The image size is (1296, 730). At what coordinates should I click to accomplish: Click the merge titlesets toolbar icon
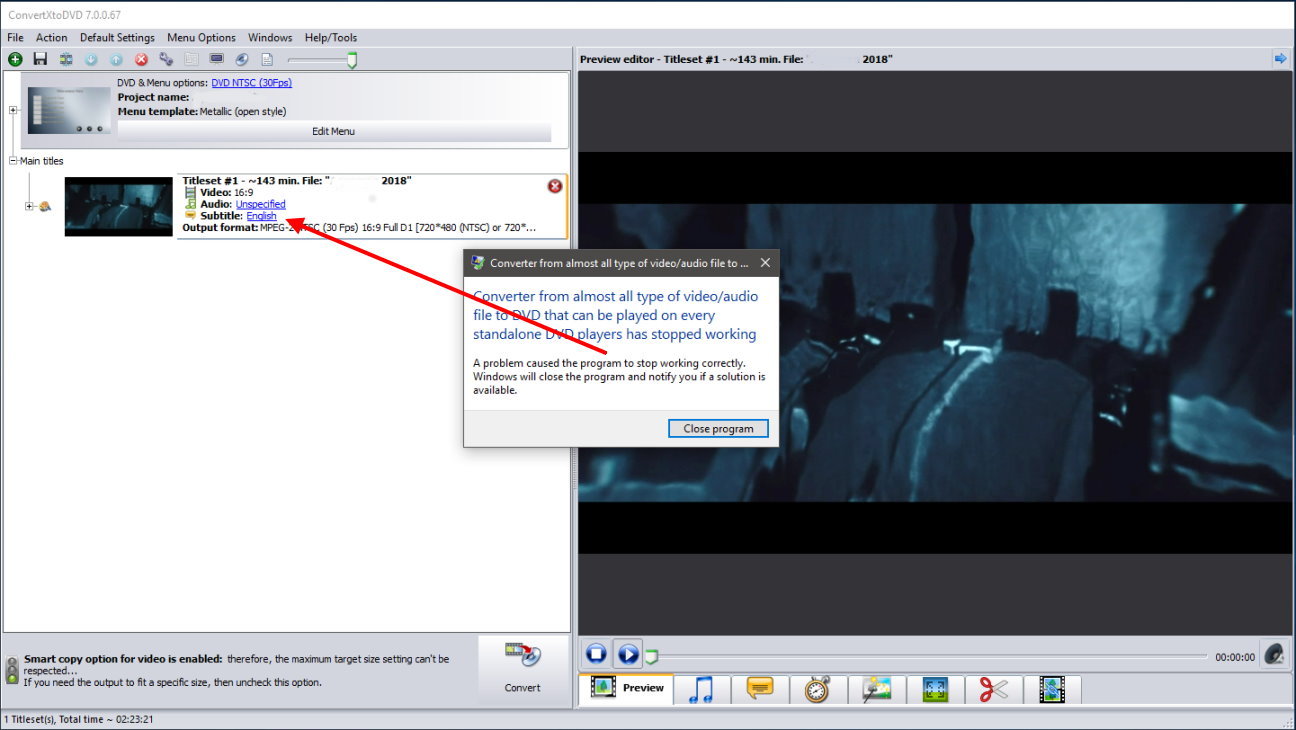click(65, 60)
